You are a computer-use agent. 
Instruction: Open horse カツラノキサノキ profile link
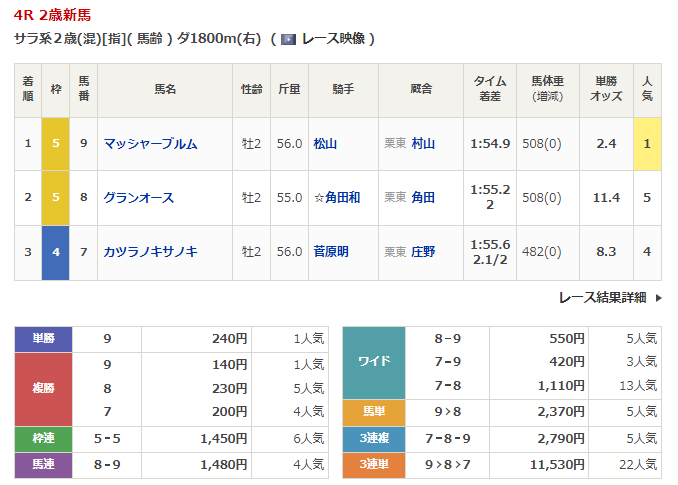[x=151, y=252]
